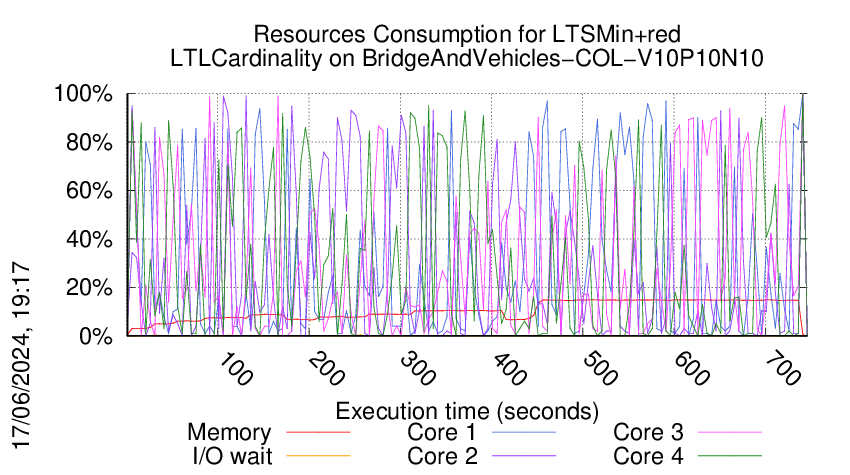Screen dimensions: 850x475
Task: Click the 400 x-axis tick label
Action: (508, 370)
